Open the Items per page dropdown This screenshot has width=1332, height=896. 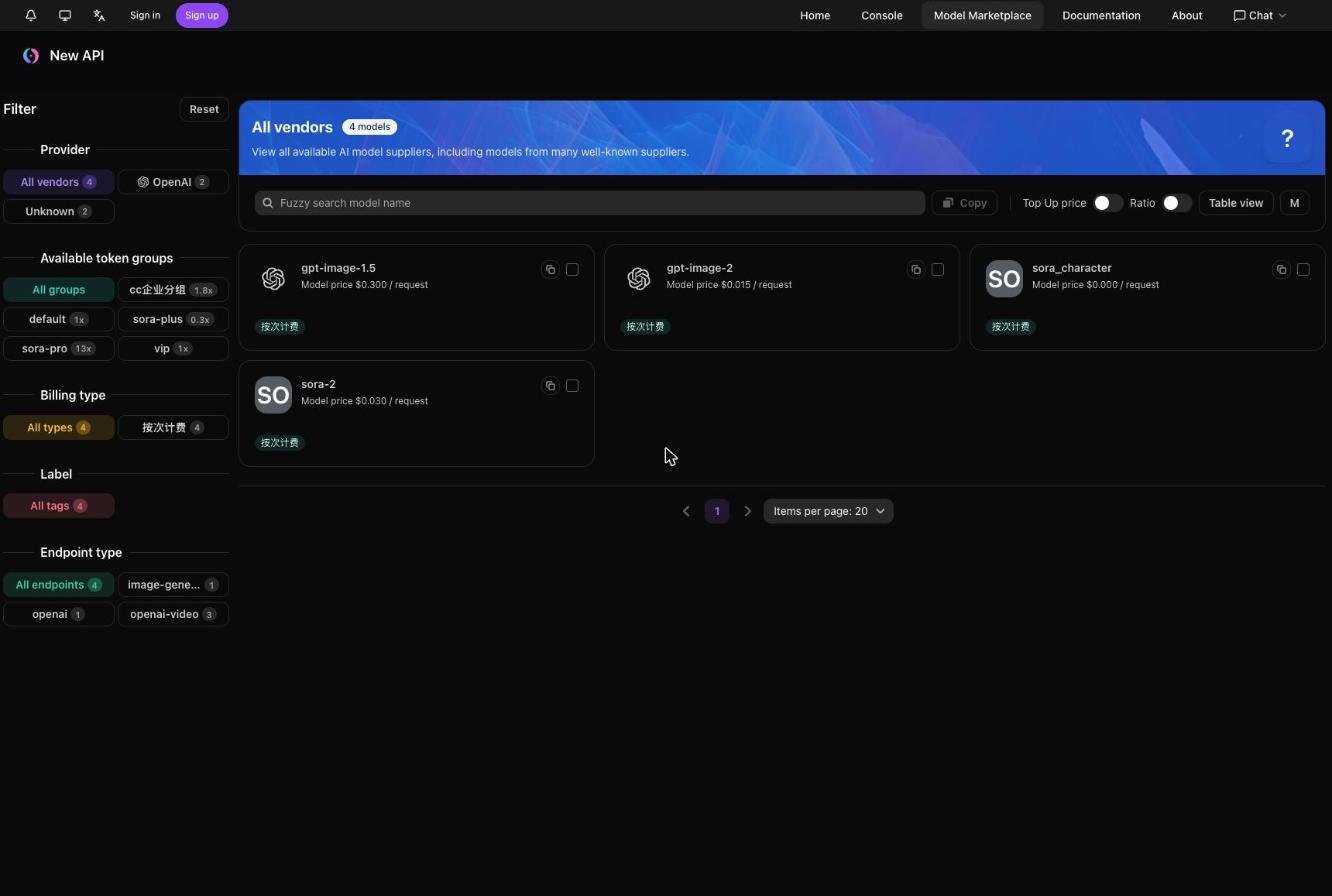828,511
